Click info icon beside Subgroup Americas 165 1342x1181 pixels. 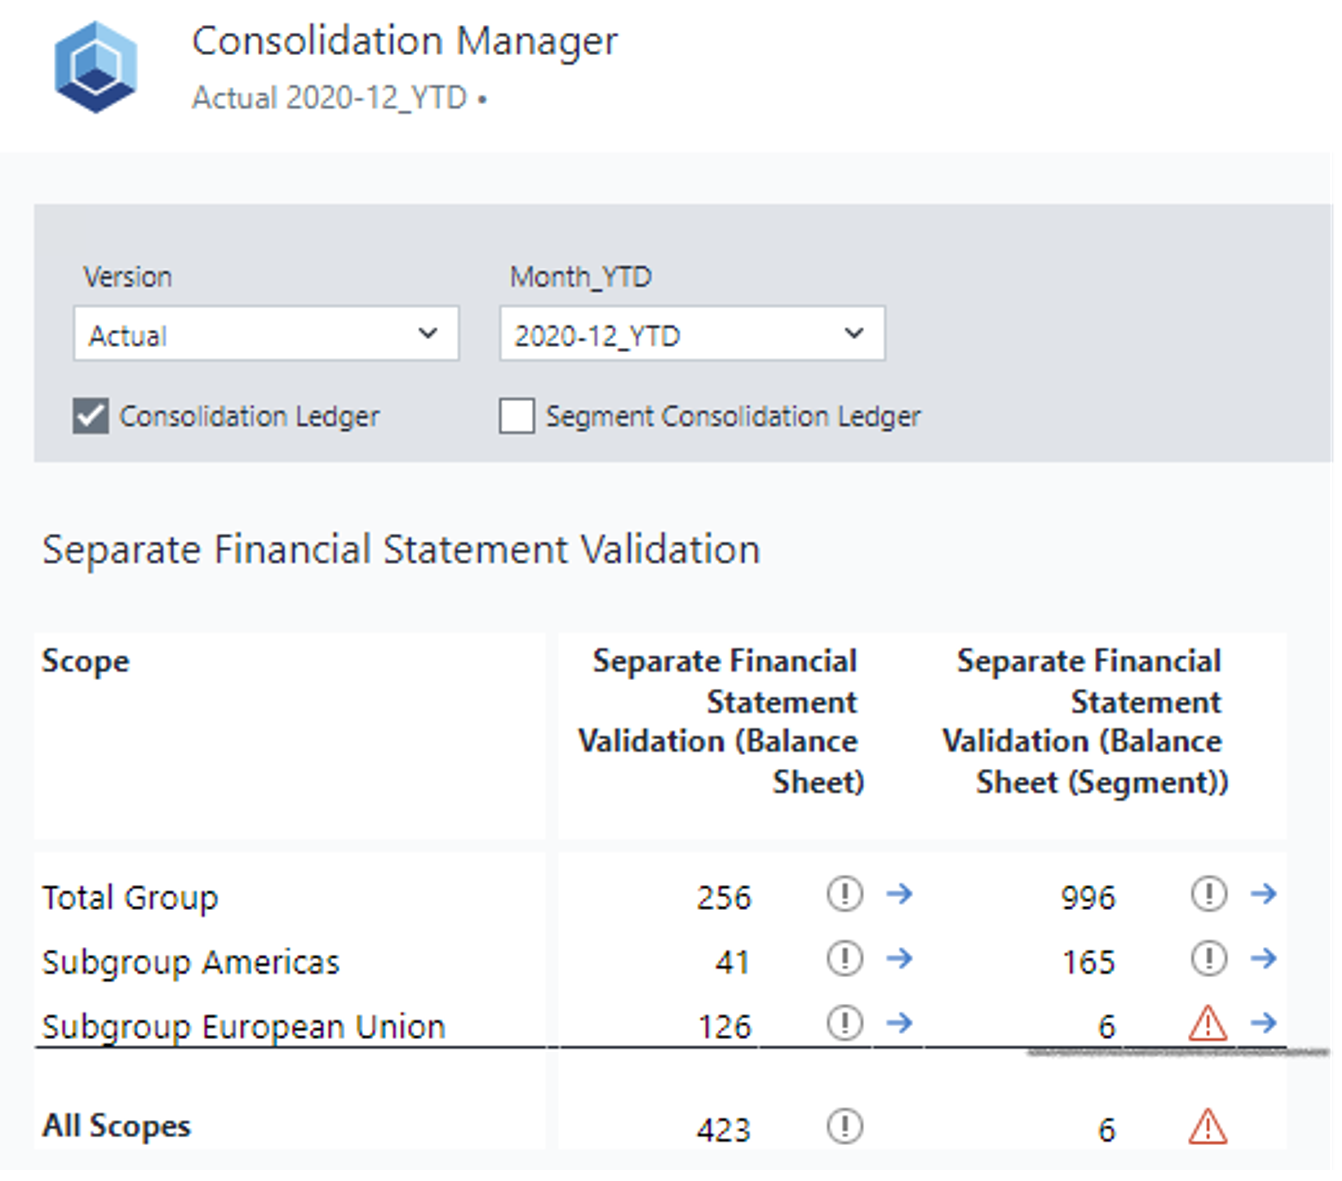pyautogui.click(x=1209, y=958)
